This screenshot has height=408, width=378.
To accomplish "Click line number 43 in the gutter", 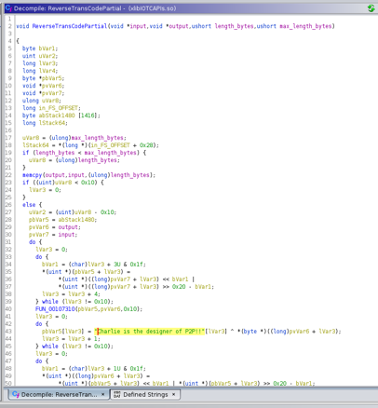I will click(8, 331).
